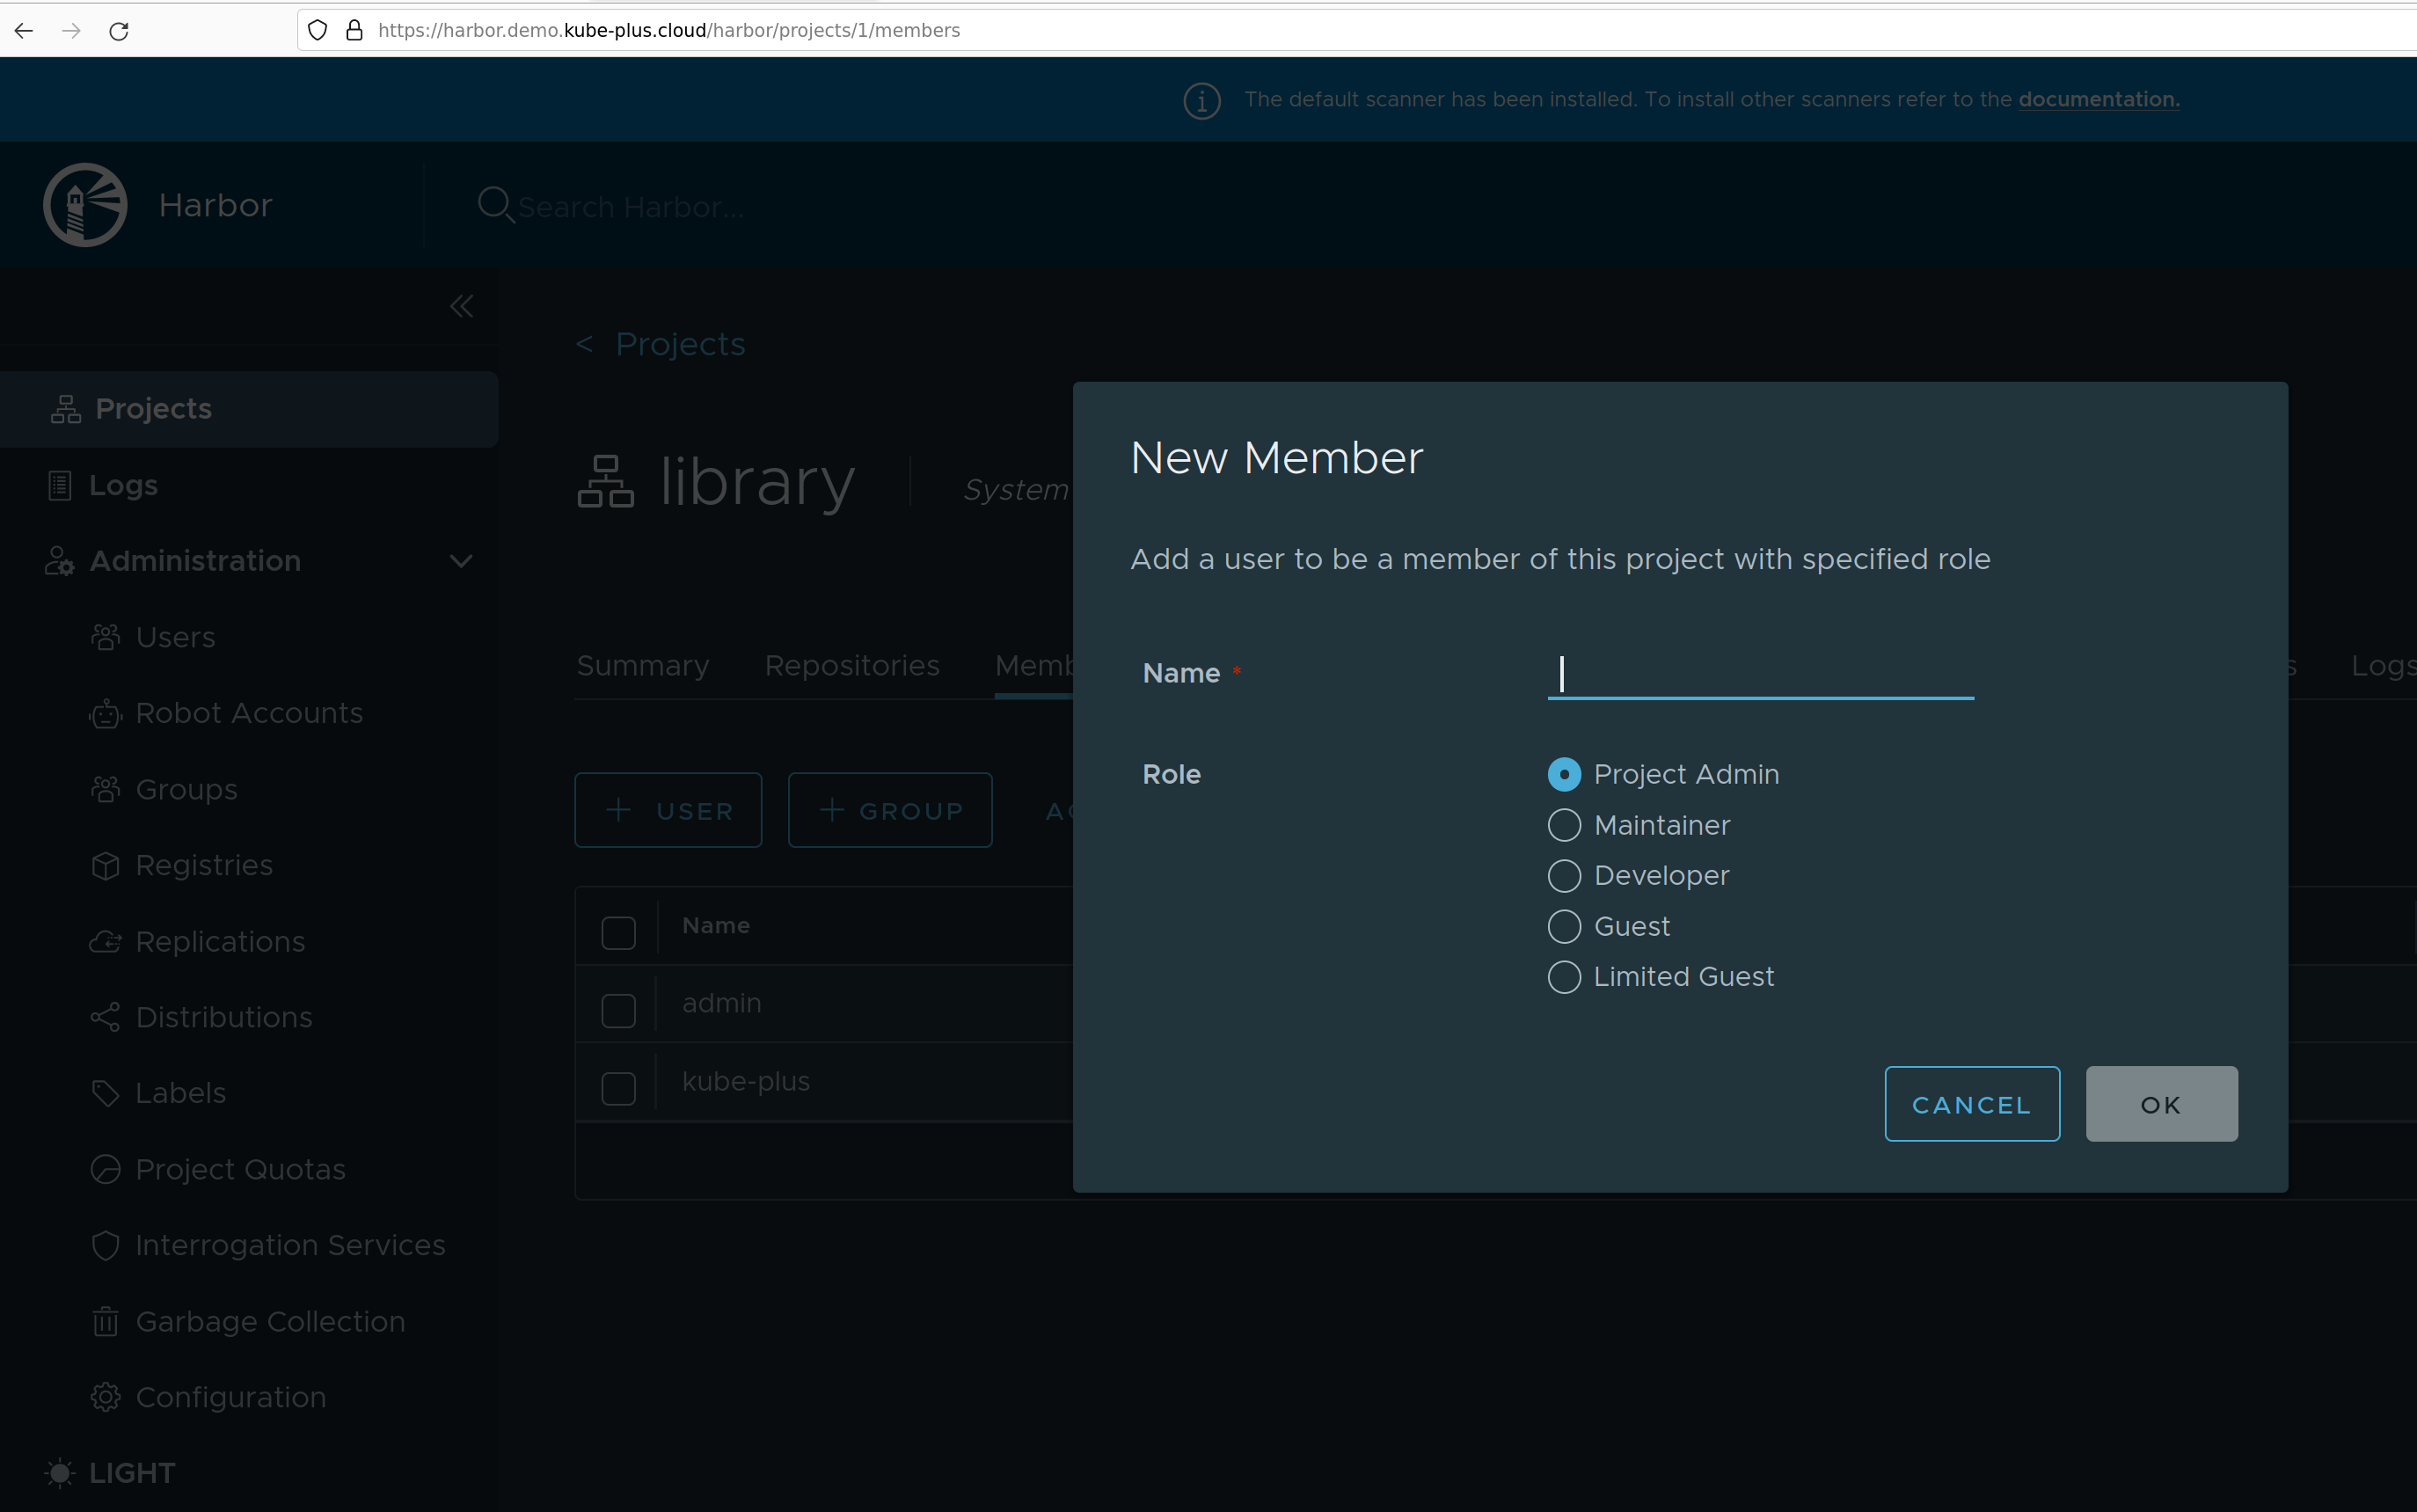
Task: Click the browser reload icon
Action: coord(119,31)
